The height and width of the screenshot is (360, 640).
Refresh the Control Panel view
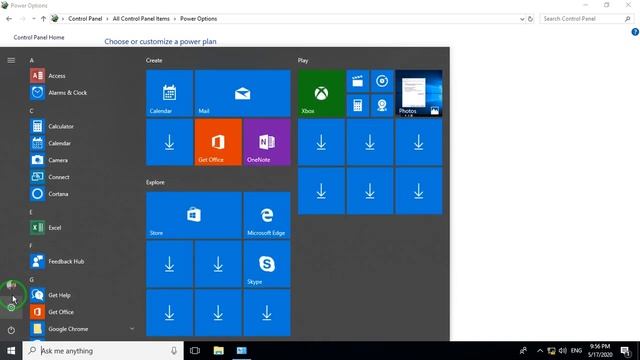(530, 19)
